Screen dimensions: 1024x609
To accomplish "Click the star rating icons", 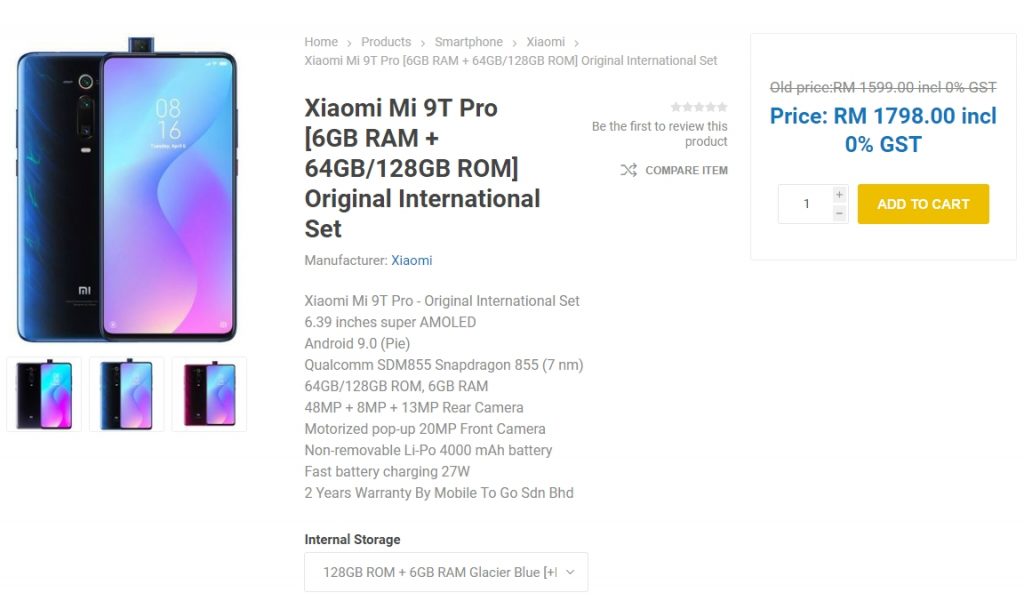I will click(x=699, y=107).
